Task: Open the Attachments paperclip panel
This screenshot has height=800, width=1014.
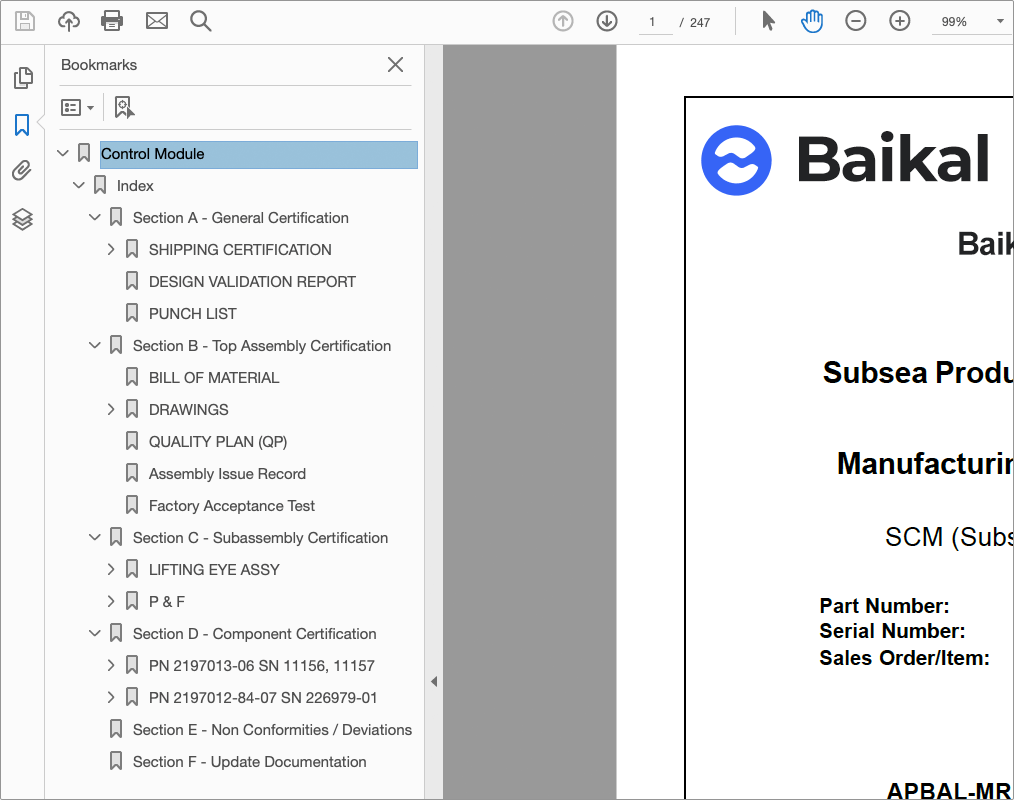Action: coord(22,171)
